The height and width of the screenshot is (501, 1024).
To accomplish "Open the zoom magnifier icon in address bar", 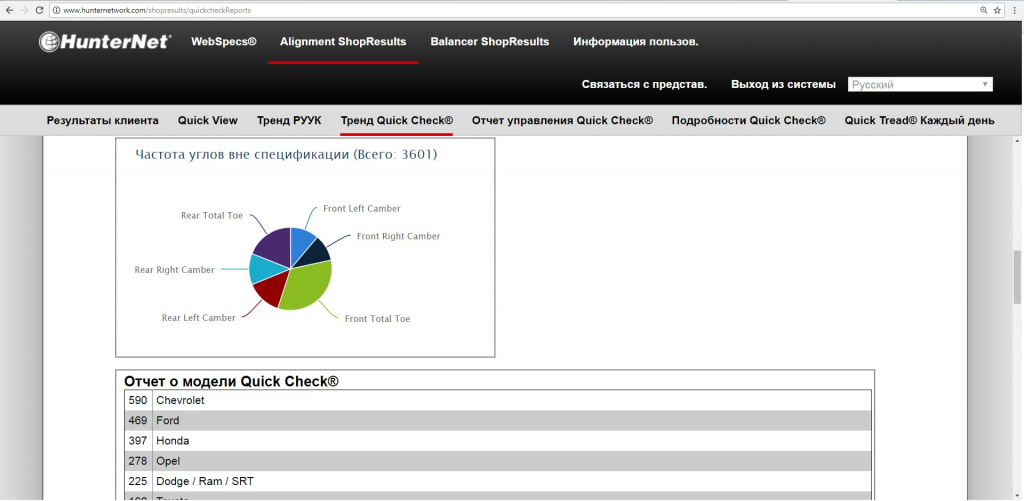I will (x=984, y=10).
